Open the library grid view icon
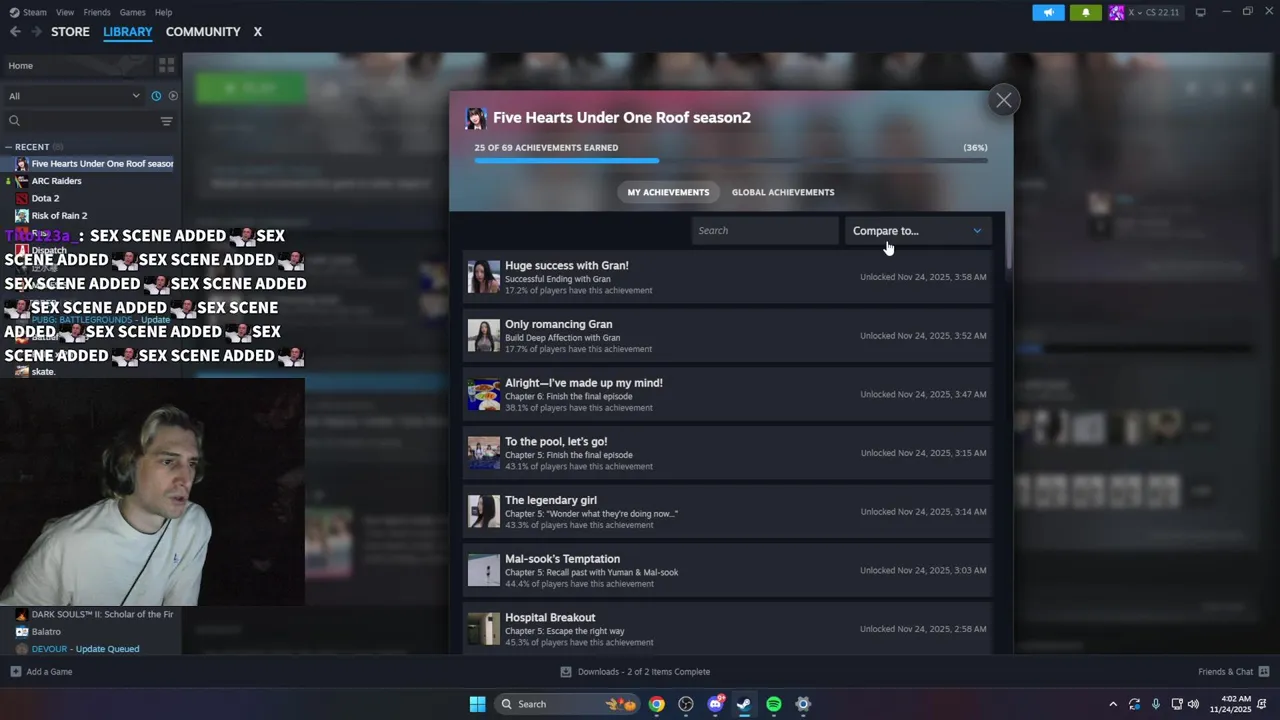Viewport: 1280px width, 720px height. (x=166, y=65)
